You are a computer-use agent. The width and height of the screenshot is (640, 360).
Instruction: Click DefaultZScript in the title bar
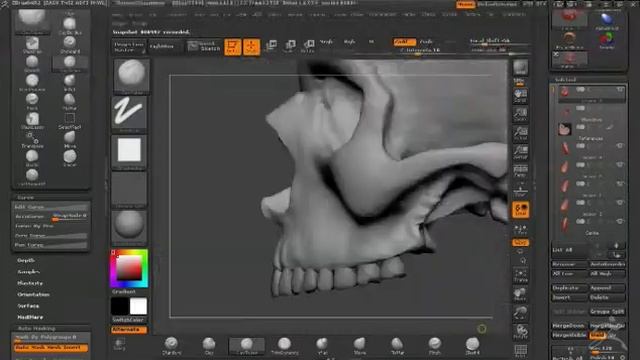pyautogui.click(x=497, y=4)
